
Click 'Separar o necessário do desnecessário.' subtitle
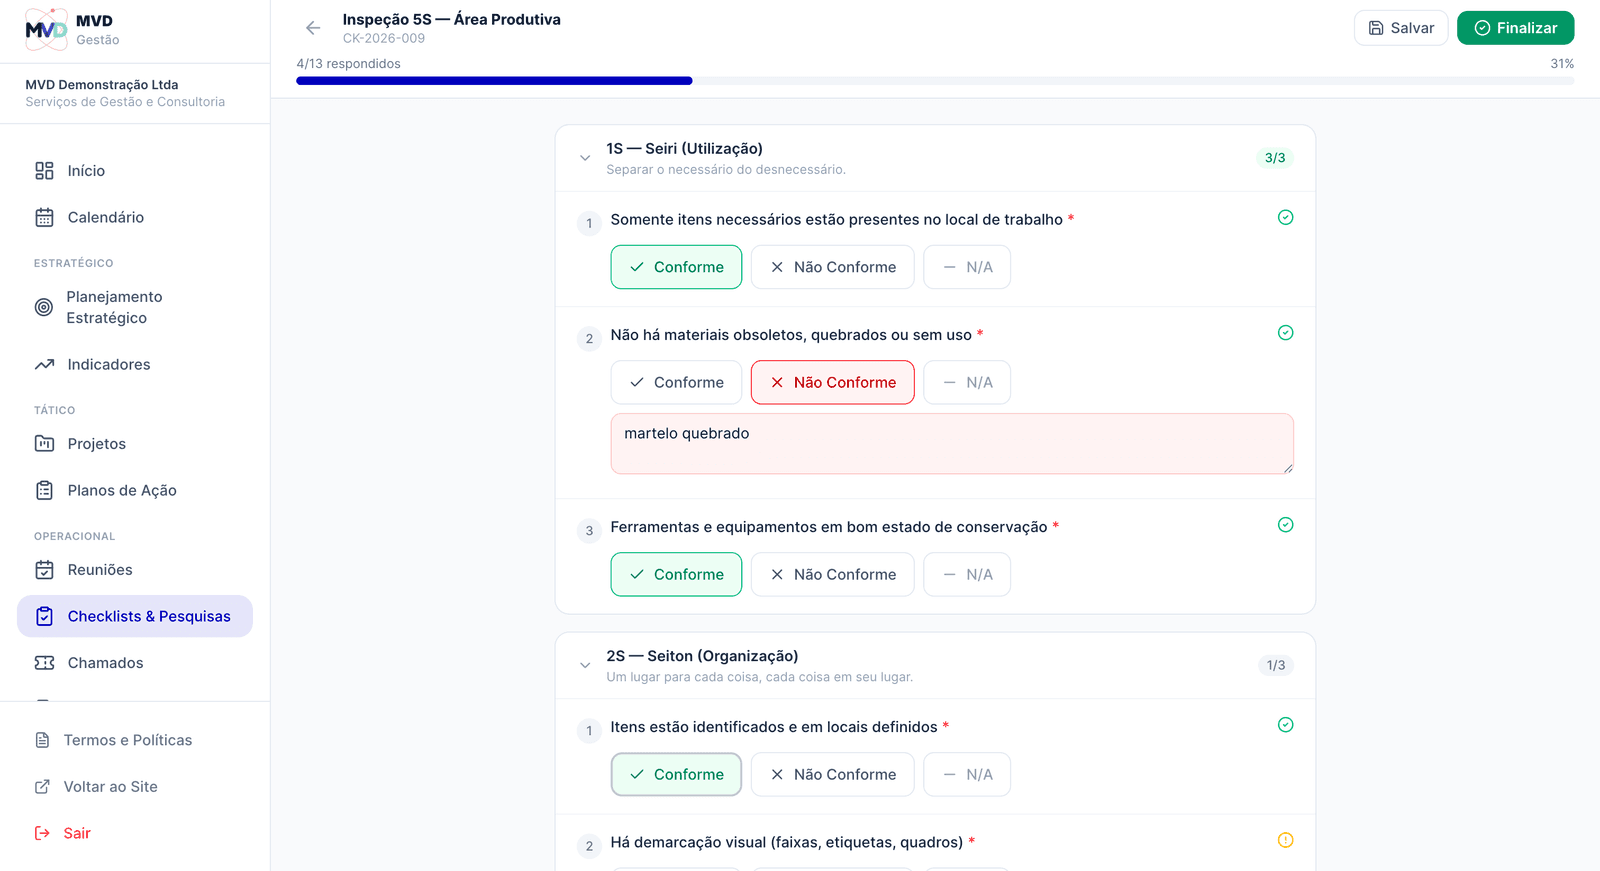726,170
